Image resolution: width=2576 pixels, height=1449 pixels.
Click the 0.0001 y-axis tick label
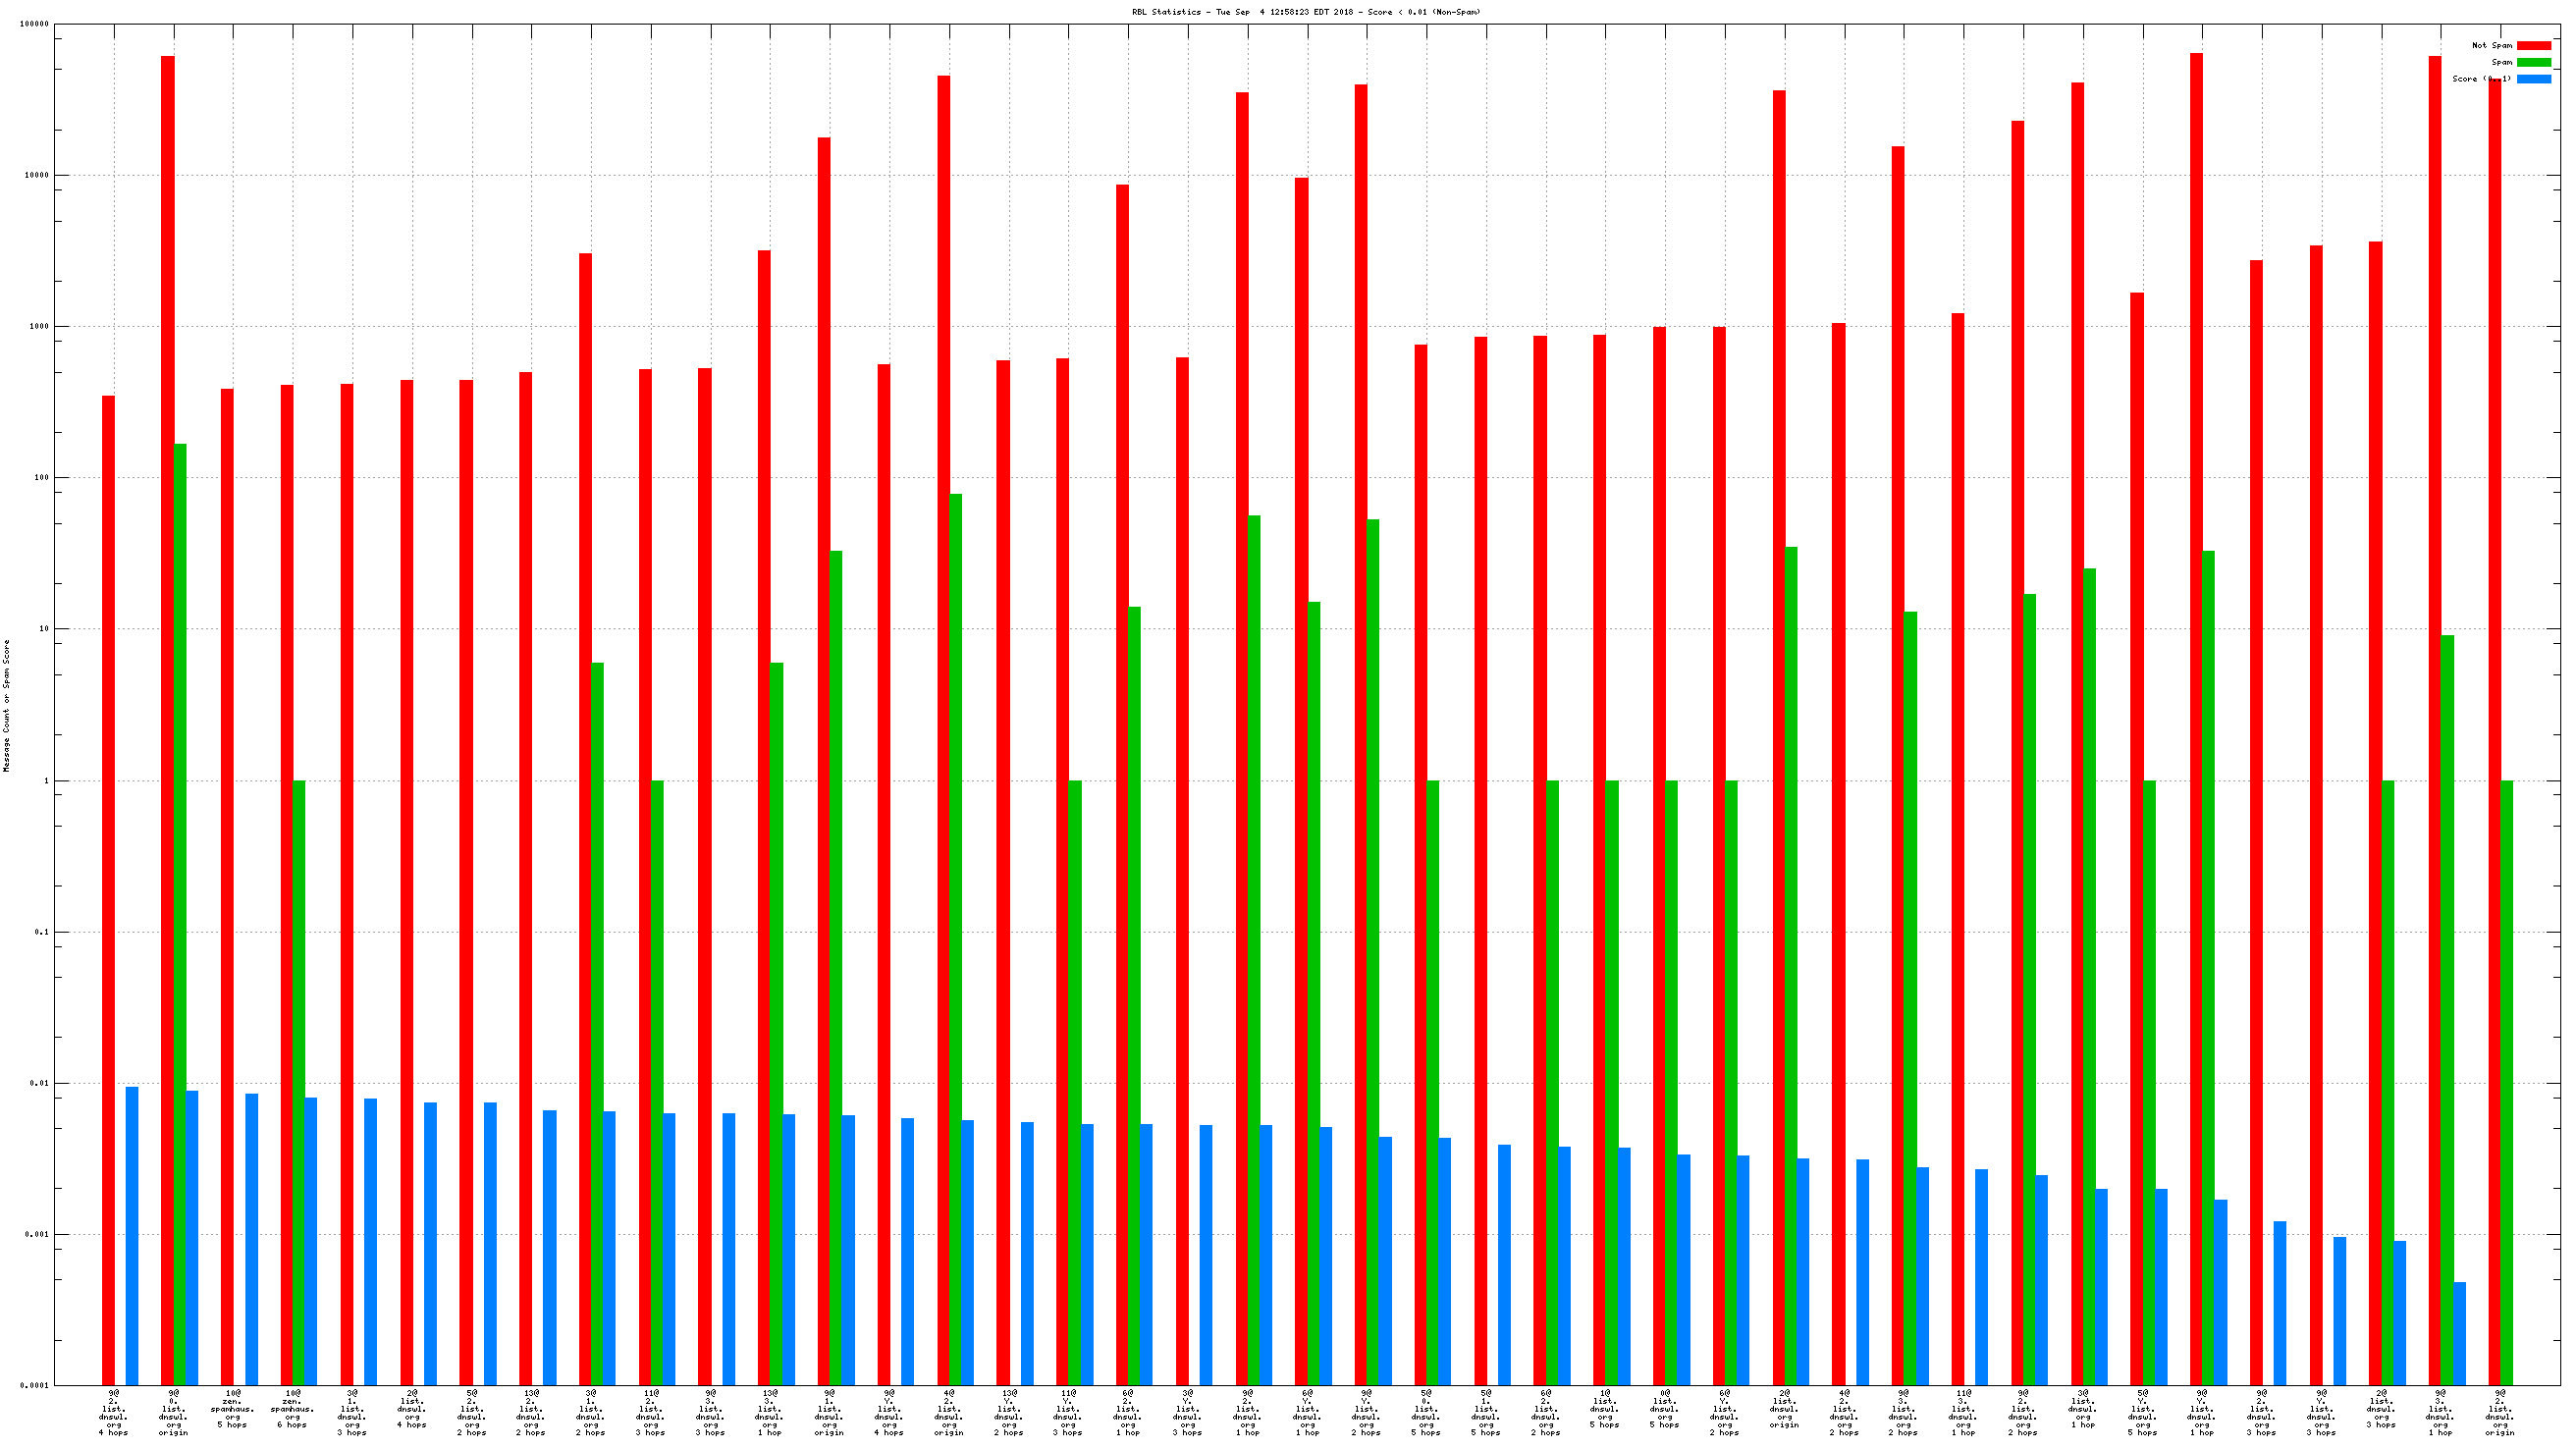pos(34,1385)
